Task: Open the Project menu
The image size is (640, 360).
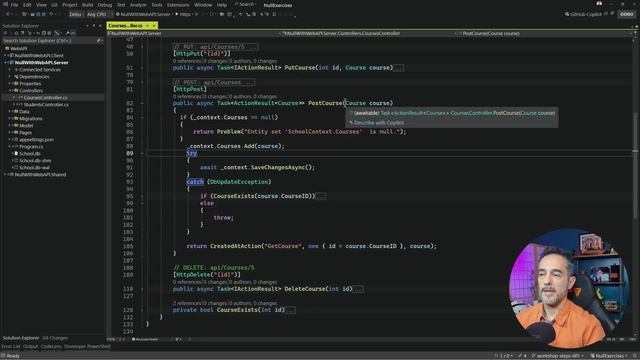Action: pyautogui.click(x=70, y=5)
